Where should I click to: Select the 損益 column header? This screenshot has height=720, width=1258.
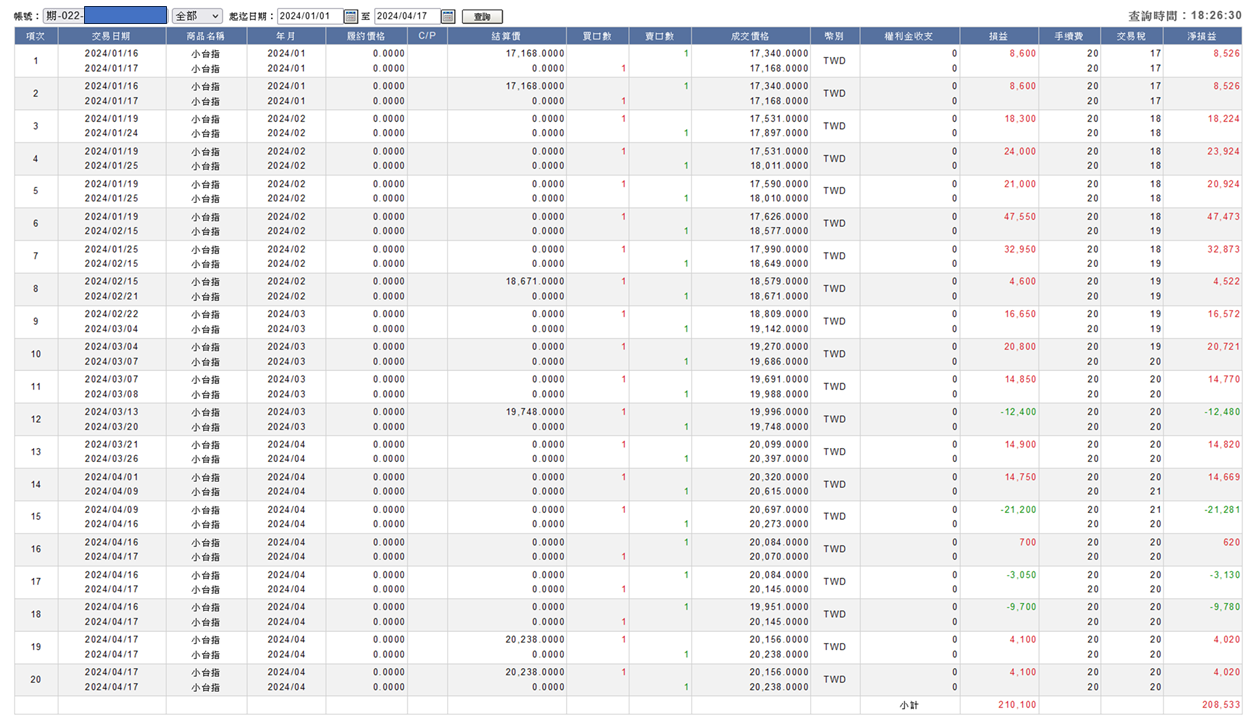tap(999, 36)
